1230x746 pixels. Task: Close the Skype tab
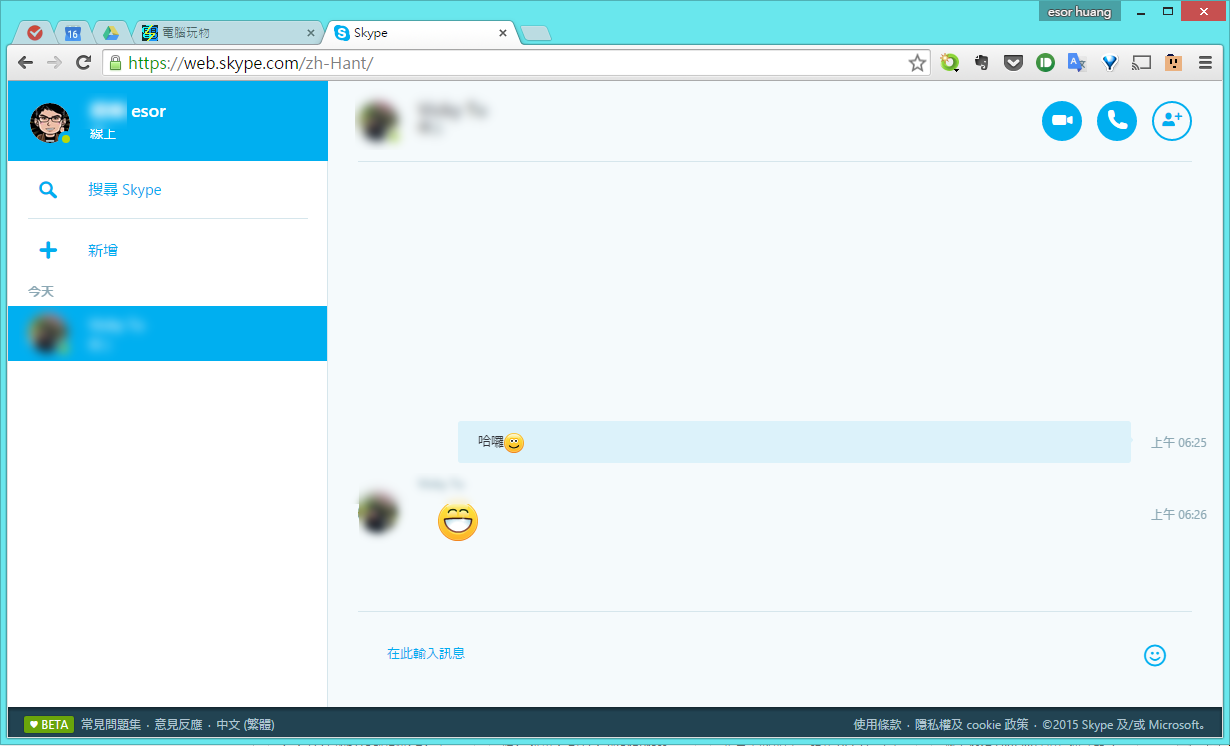[x=503, y=33]
